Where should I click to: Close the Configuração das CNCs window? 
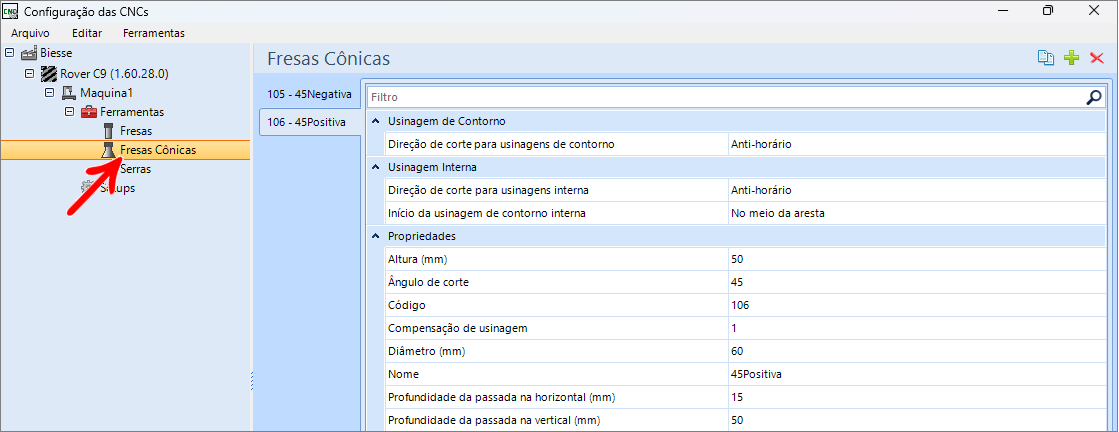[x=1093, y=11]
